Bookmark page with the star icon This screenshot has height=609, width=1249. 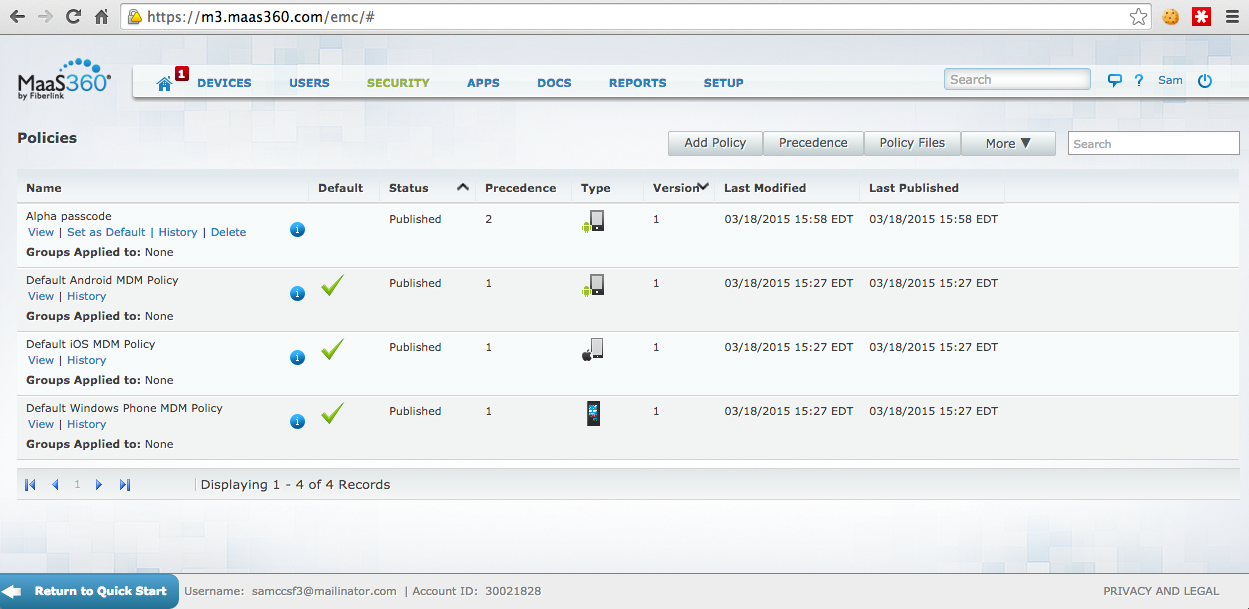point(1138,17)
